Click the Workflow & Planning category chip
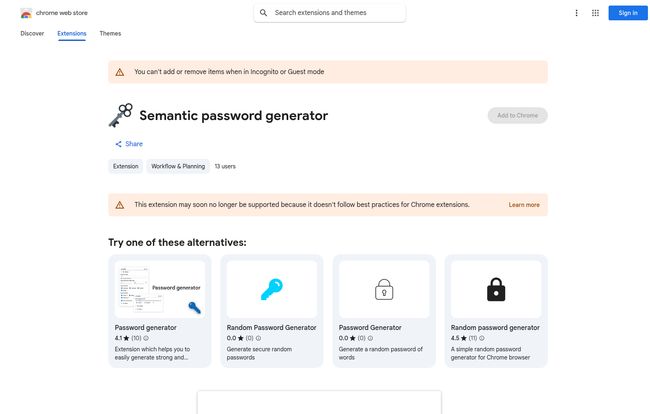650x414 pixels. pyautogui.click(x=177, y=166)
